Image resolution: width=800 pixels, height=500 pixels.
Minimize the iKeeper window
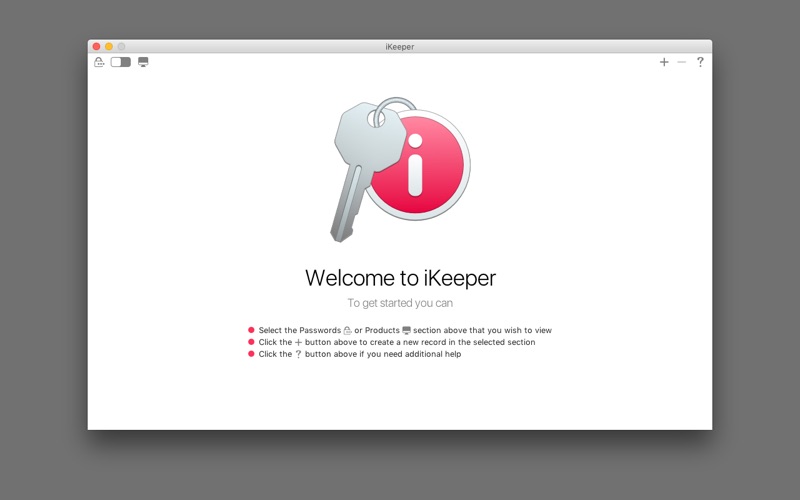109,46
